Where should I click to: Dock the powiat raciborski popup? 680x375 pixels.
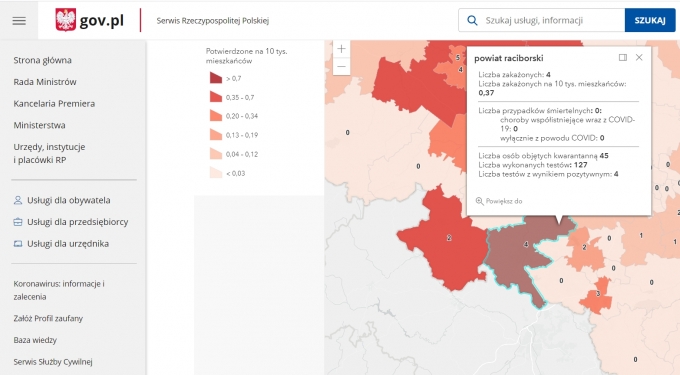(623, 58)
